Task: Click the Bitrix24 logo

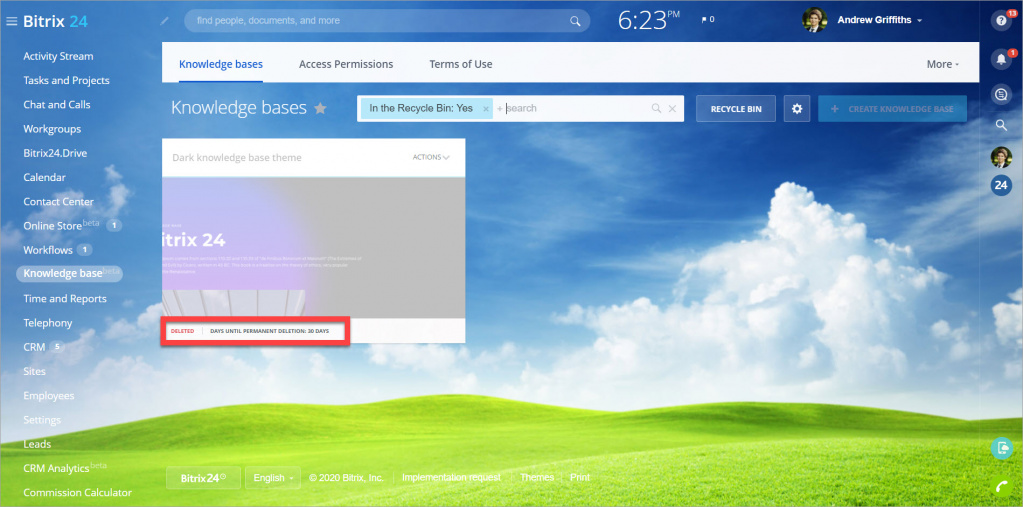Action: point(55,21)
